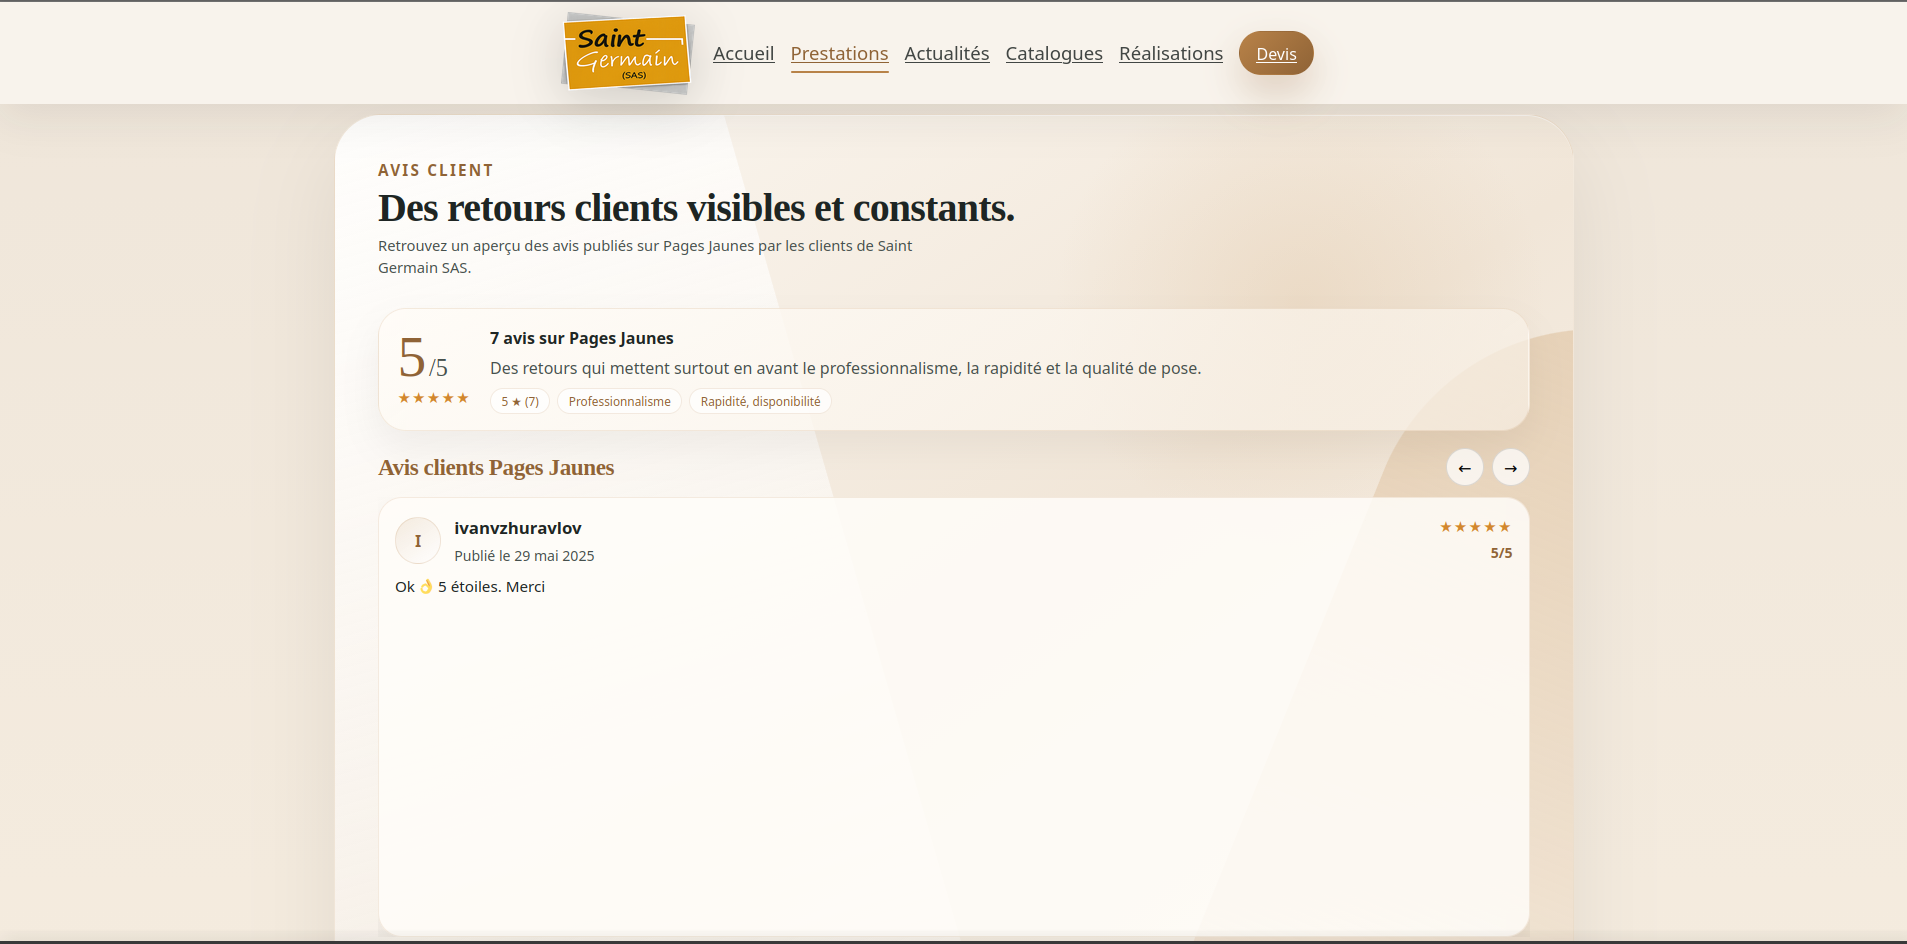Screen dimensions: 1907x944
Task: Open the Catalogues page
Action: (1054, 53)
